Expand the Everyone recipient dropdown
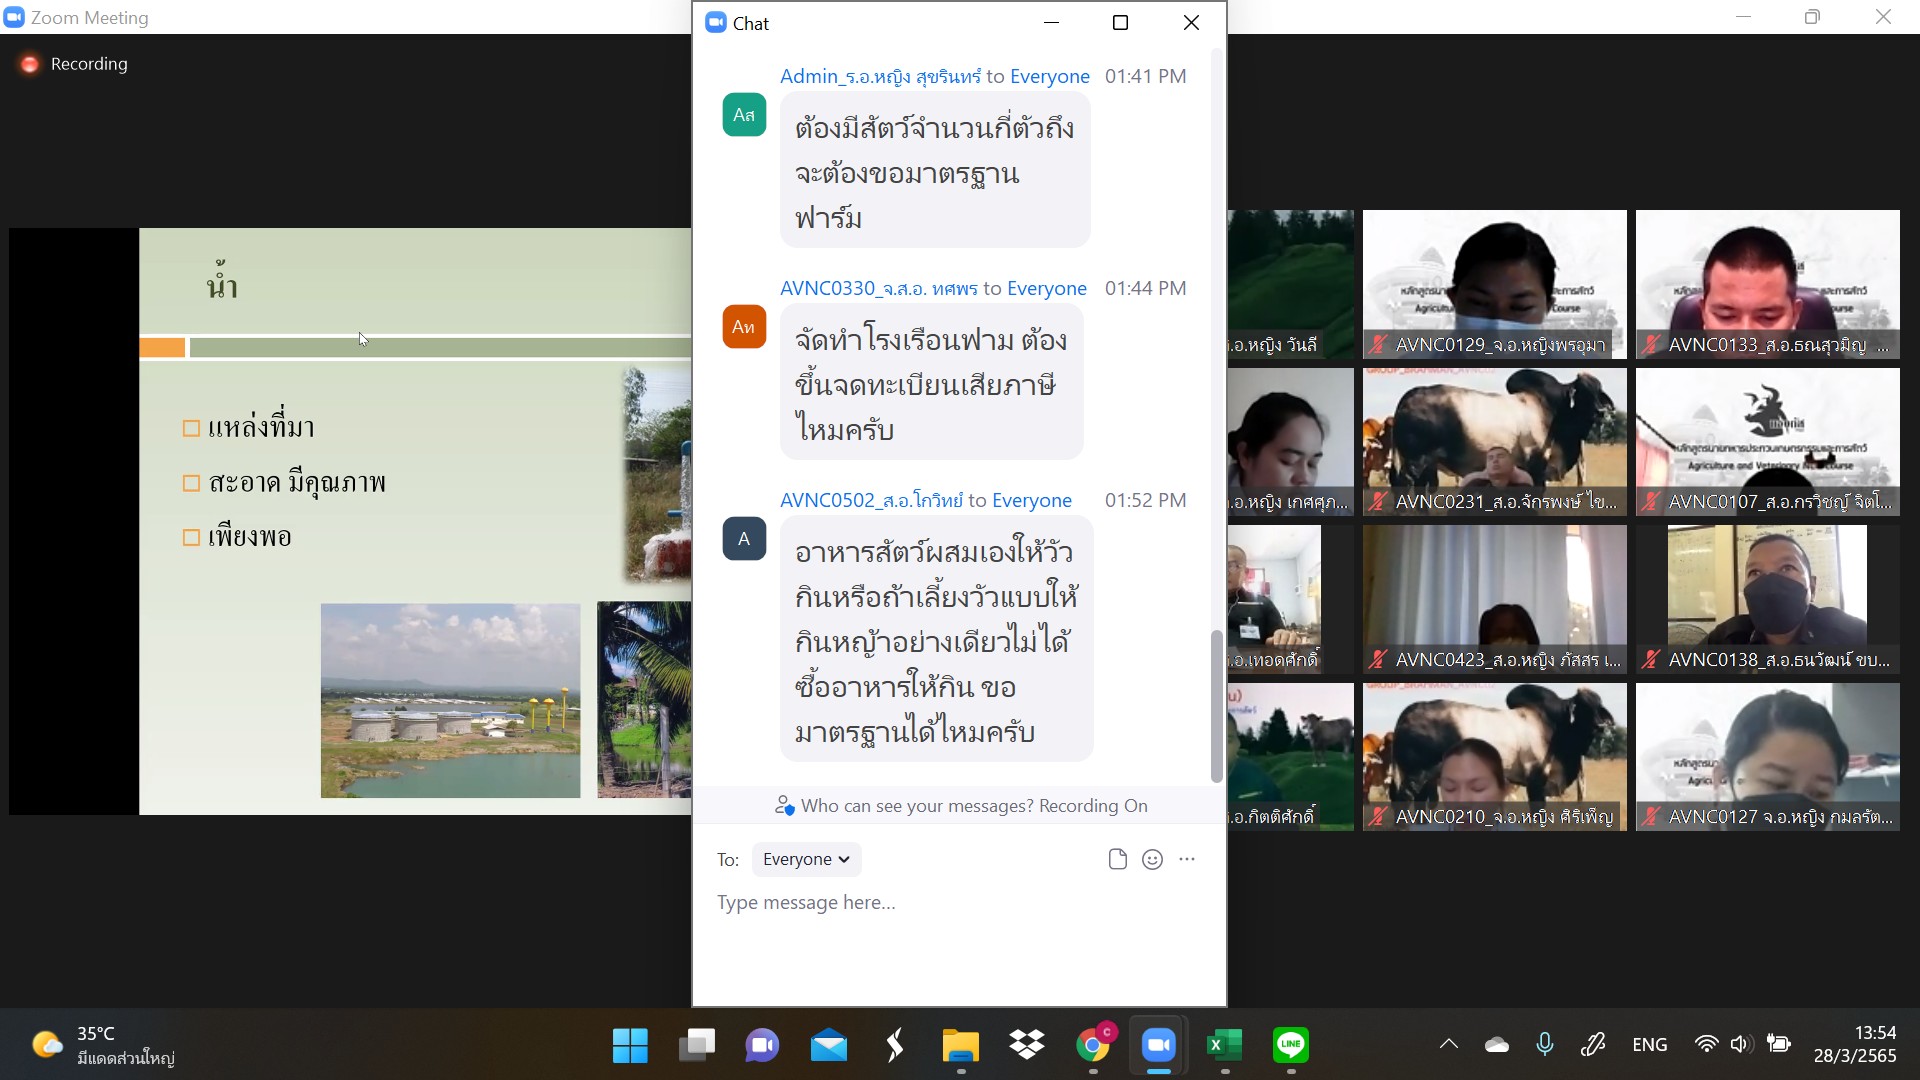 [x=806, y=859]
